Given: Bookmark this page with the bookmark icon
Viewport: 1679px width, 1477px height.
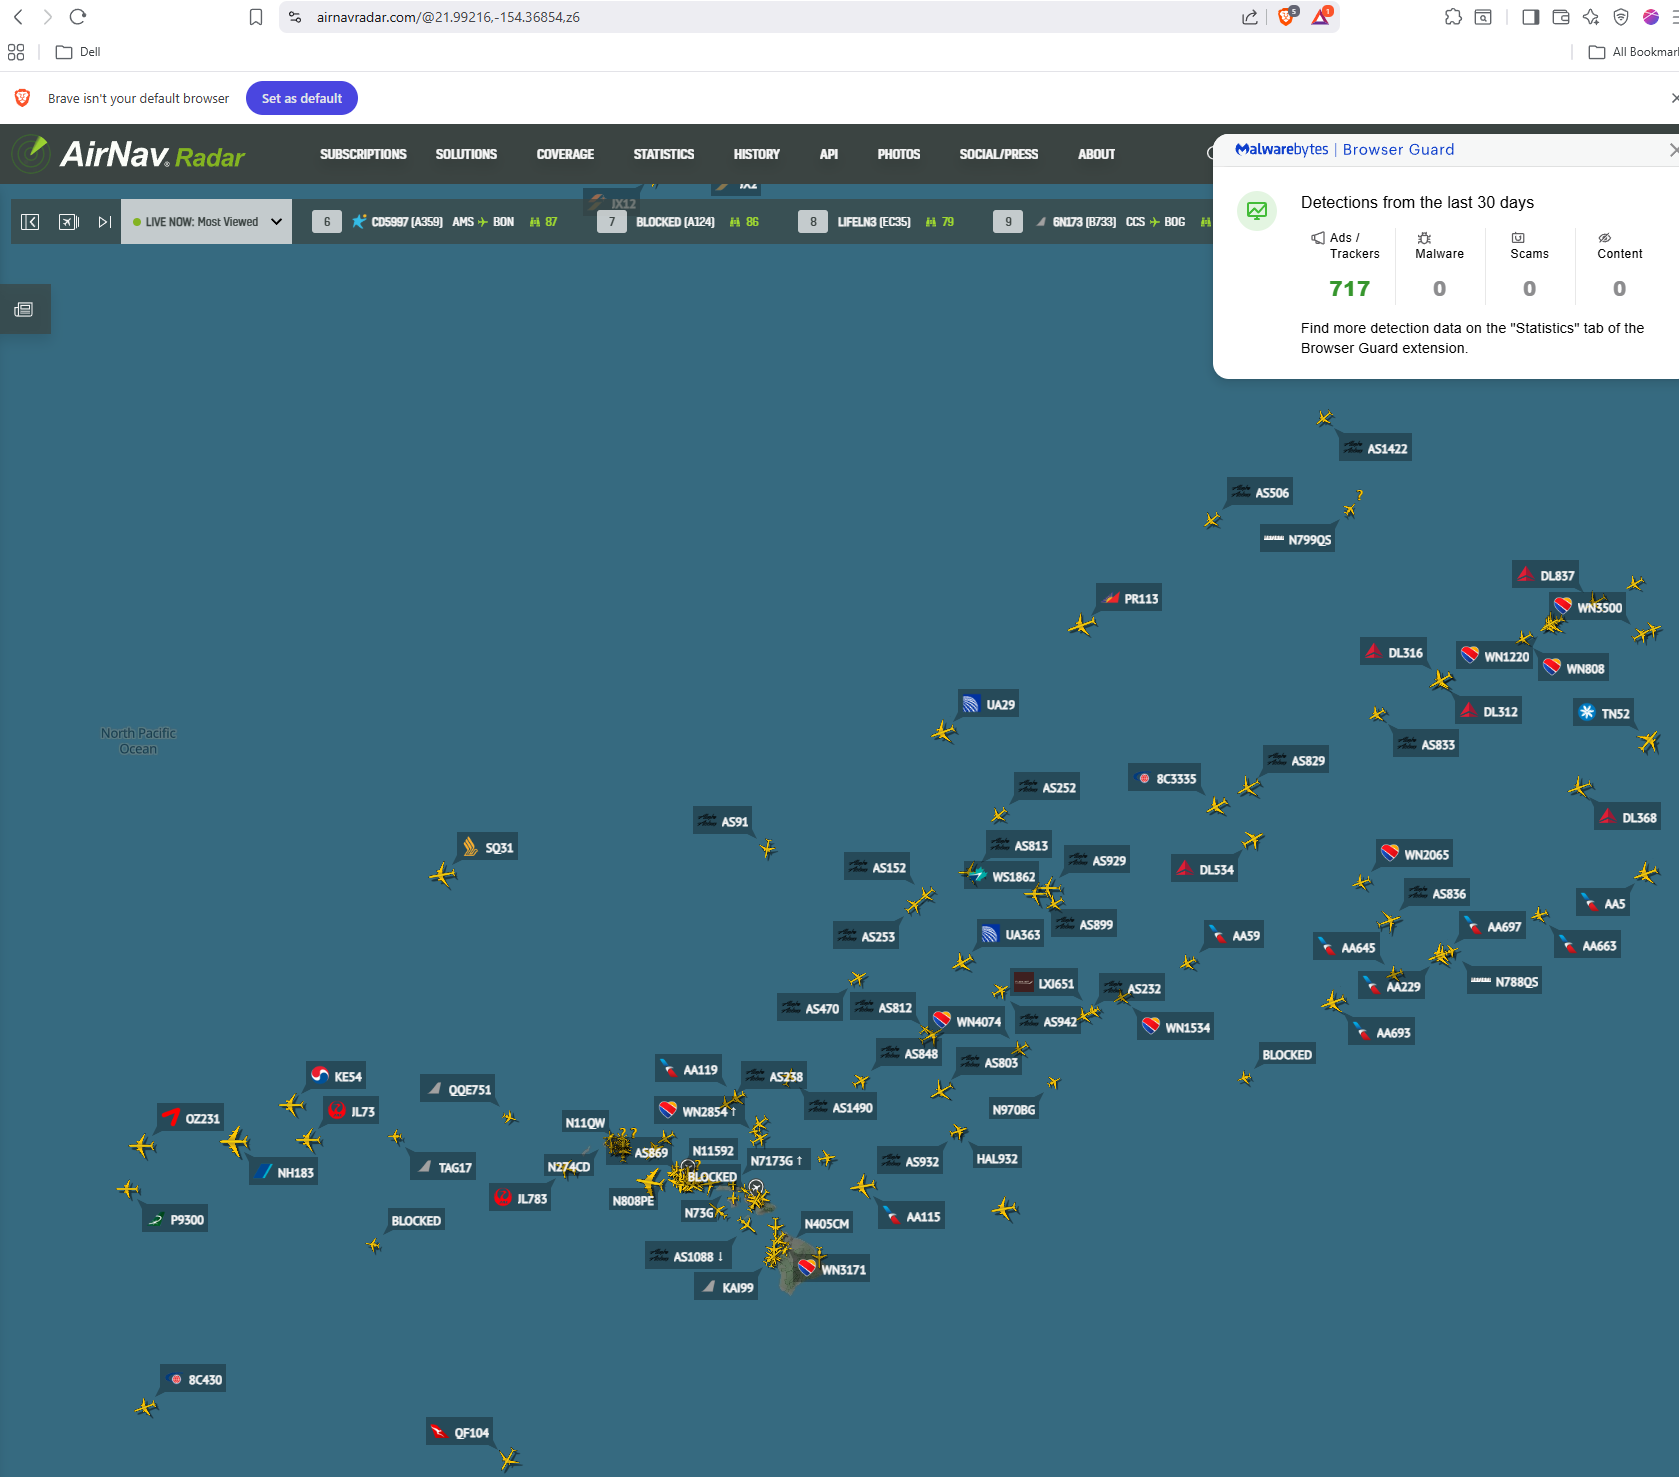Looking at the screenshot, I should click(256, 17).
